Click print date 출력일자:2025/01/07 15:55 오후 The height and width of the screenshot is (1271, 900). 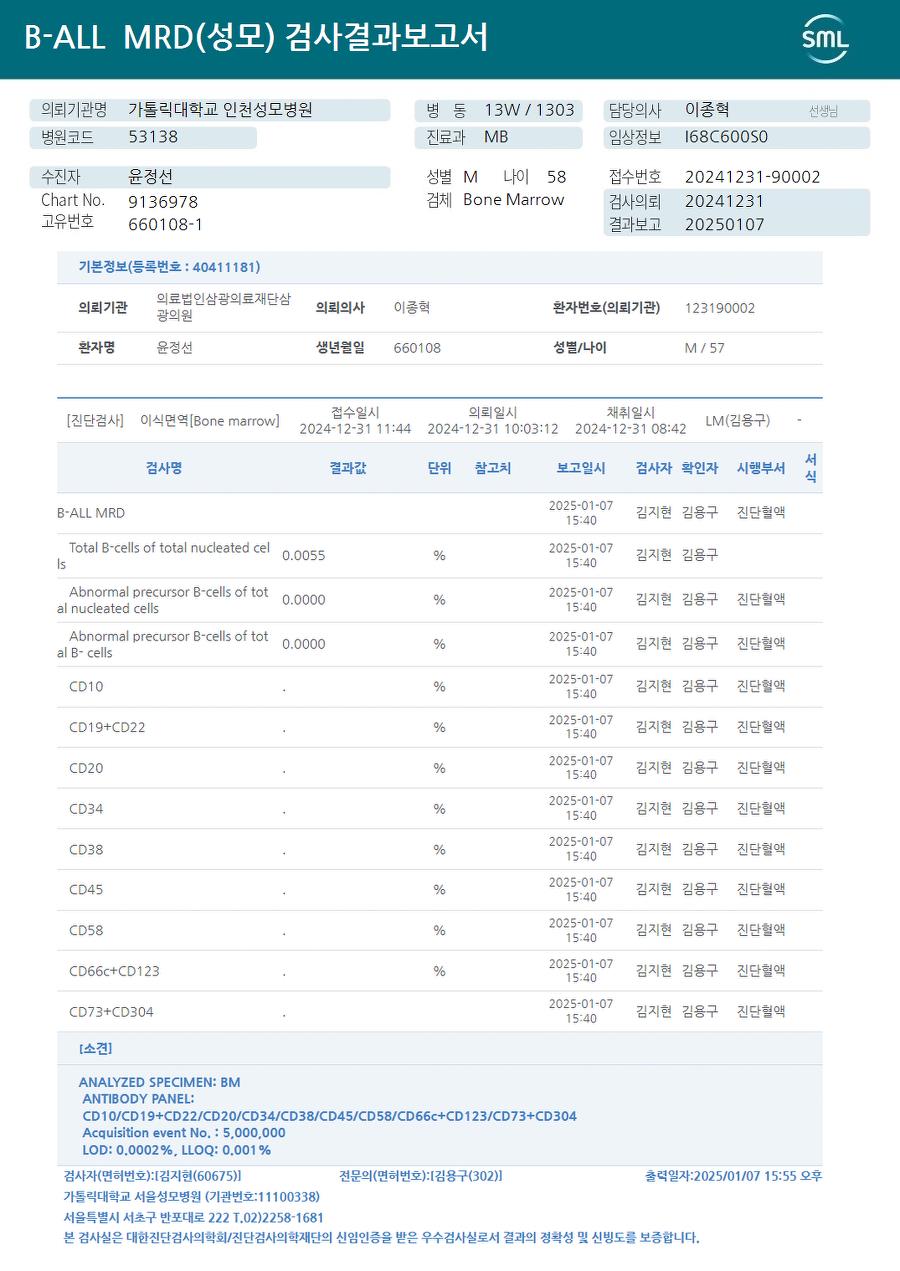tap(733, 1176)
